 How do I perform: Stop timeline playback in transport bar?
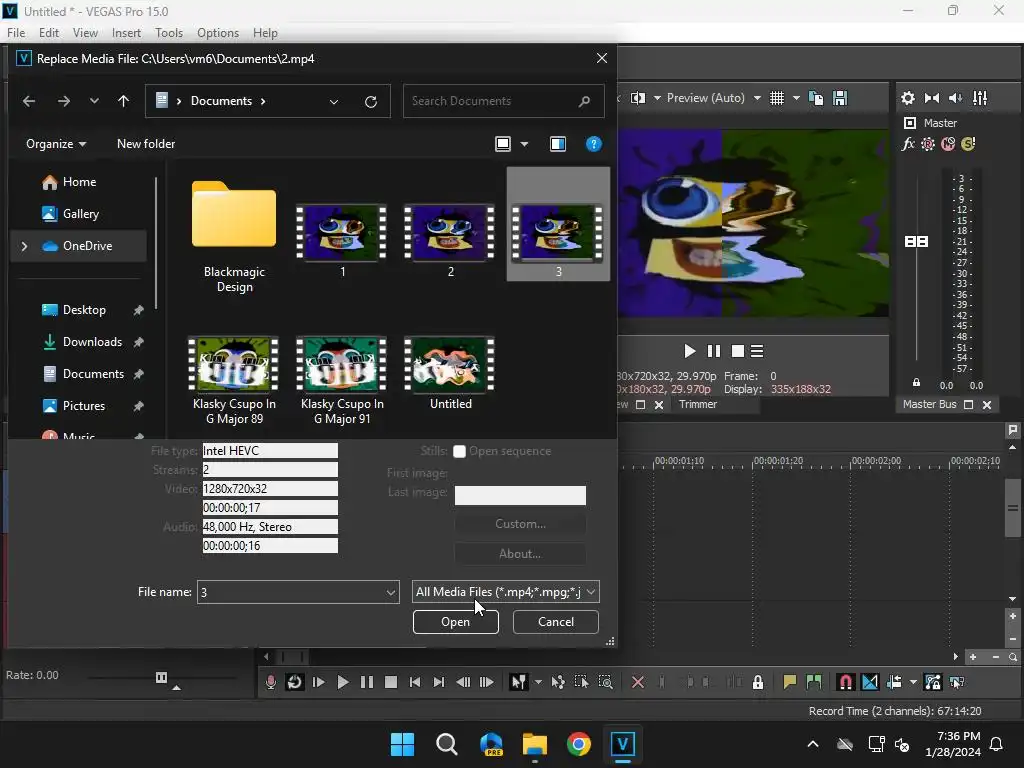[391, 682]
